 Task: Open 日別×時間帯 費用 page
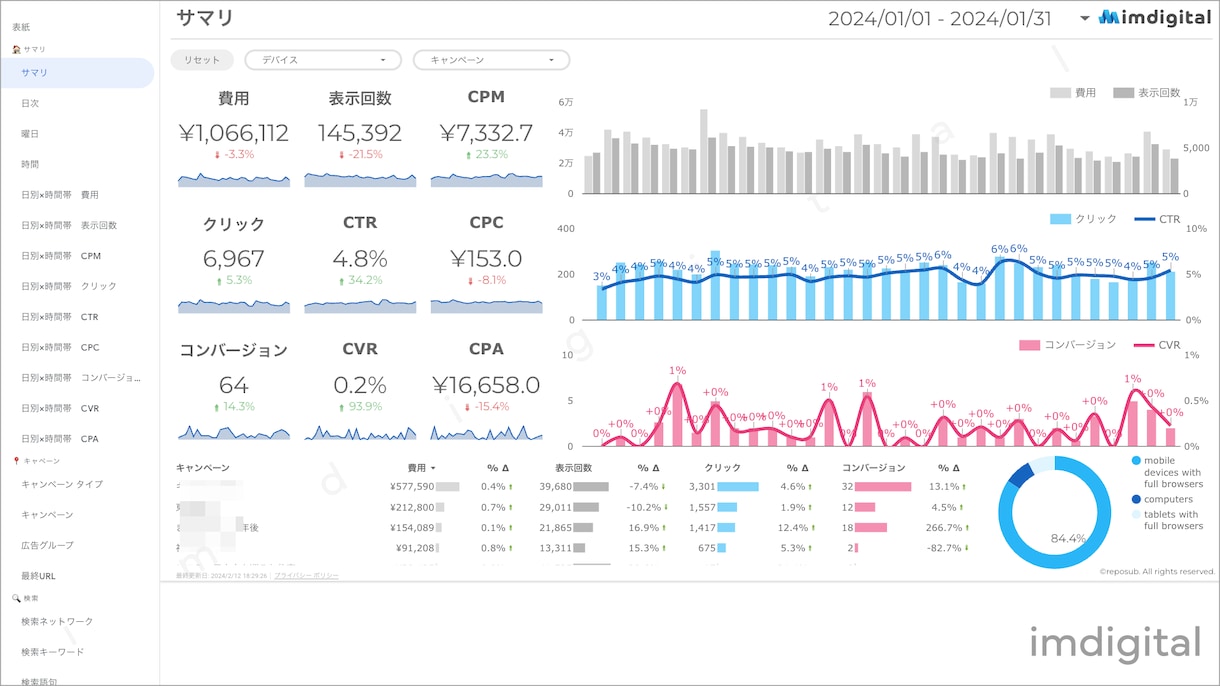(60, 195)
